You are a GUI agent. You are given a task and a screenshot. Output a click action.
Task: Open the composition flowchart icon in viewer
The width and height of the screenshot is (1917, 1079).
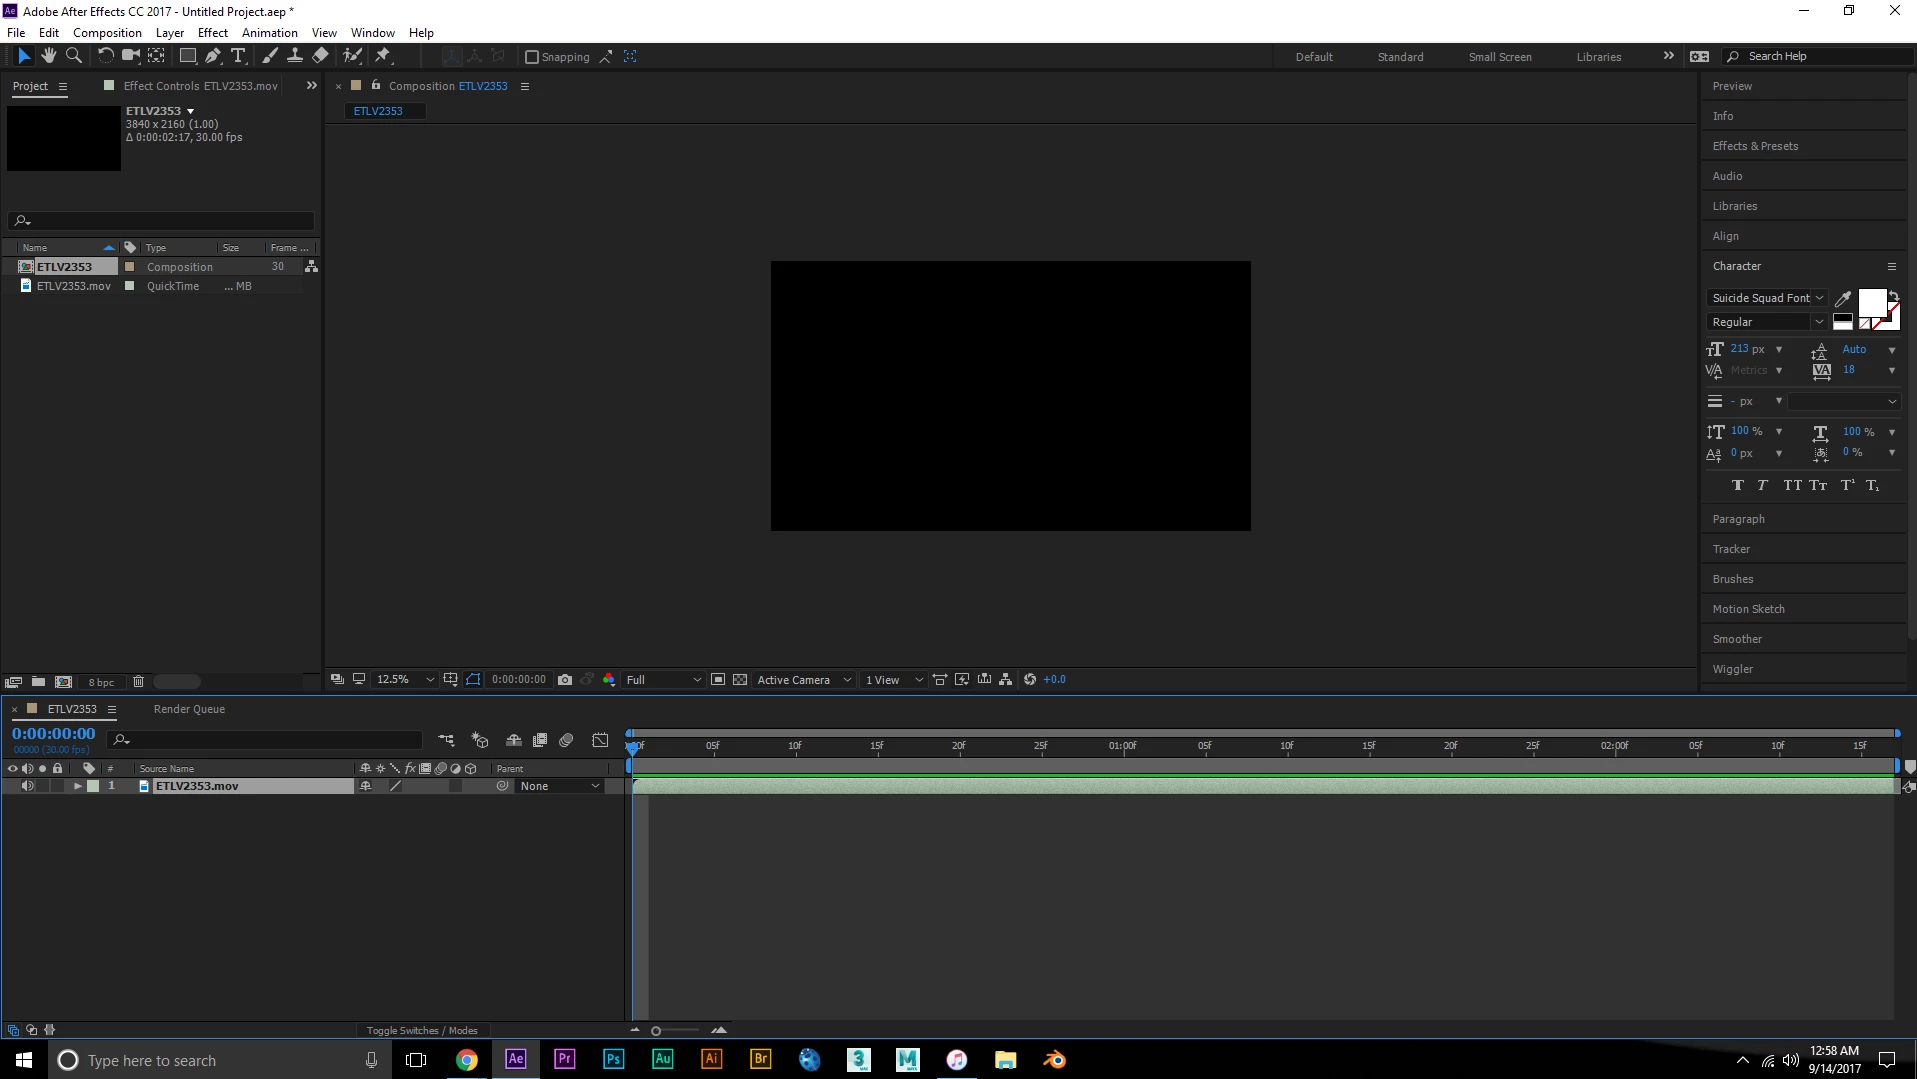[1006, 680]
